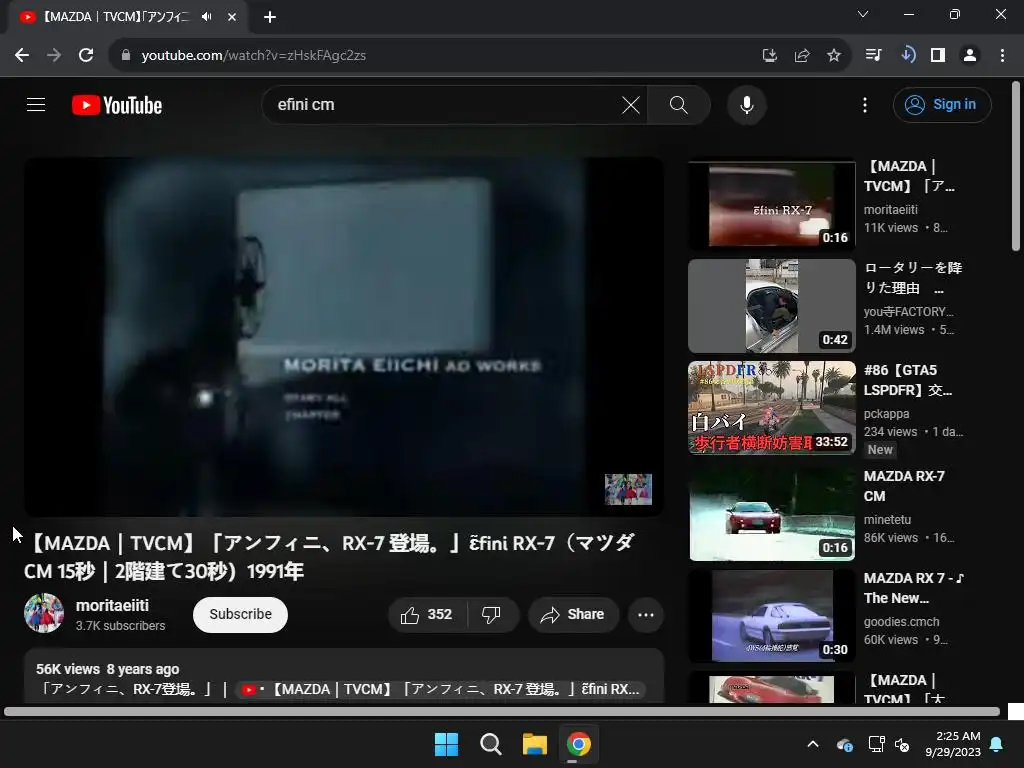Open Chrome three-dot menu
This screenshot has width=1024, height=768.
coord(1002,55)
